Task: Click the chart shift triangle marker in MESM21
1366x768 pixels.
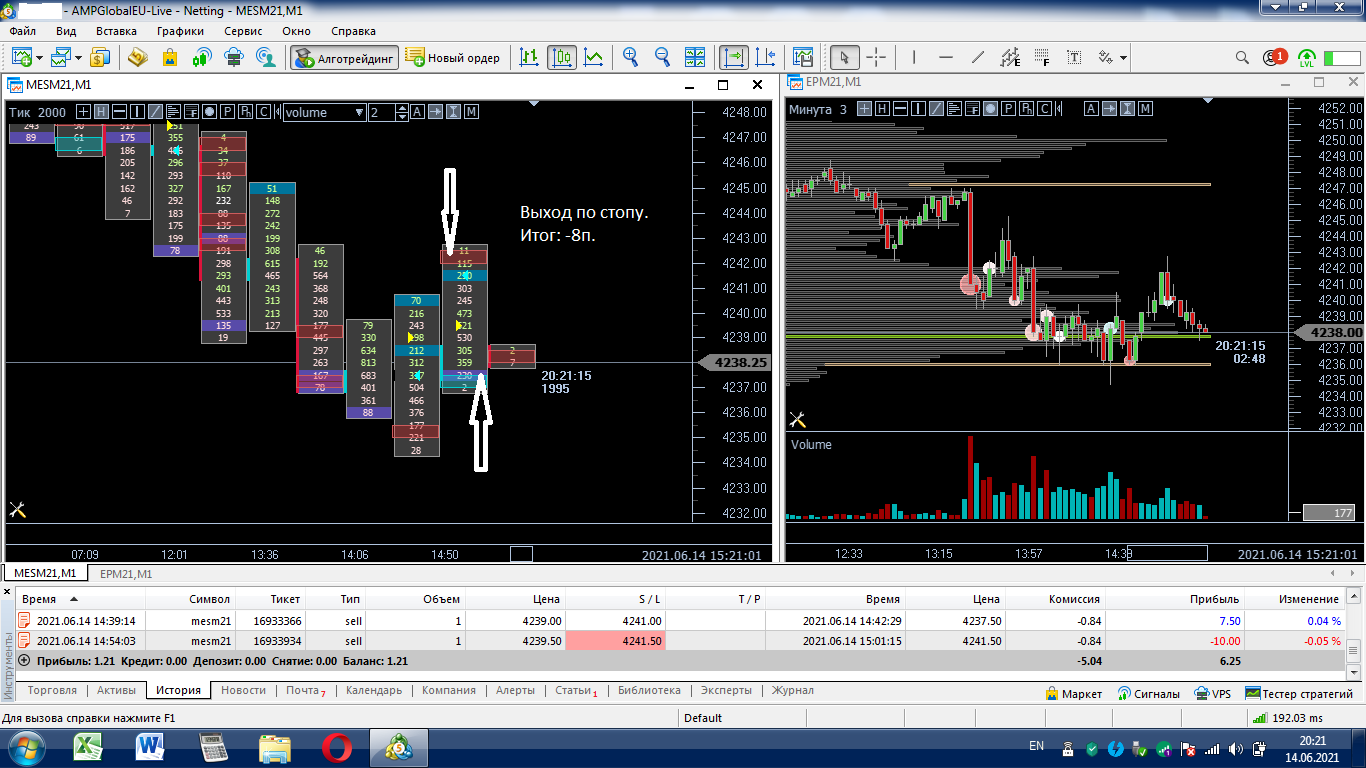Action: [534, 102]
